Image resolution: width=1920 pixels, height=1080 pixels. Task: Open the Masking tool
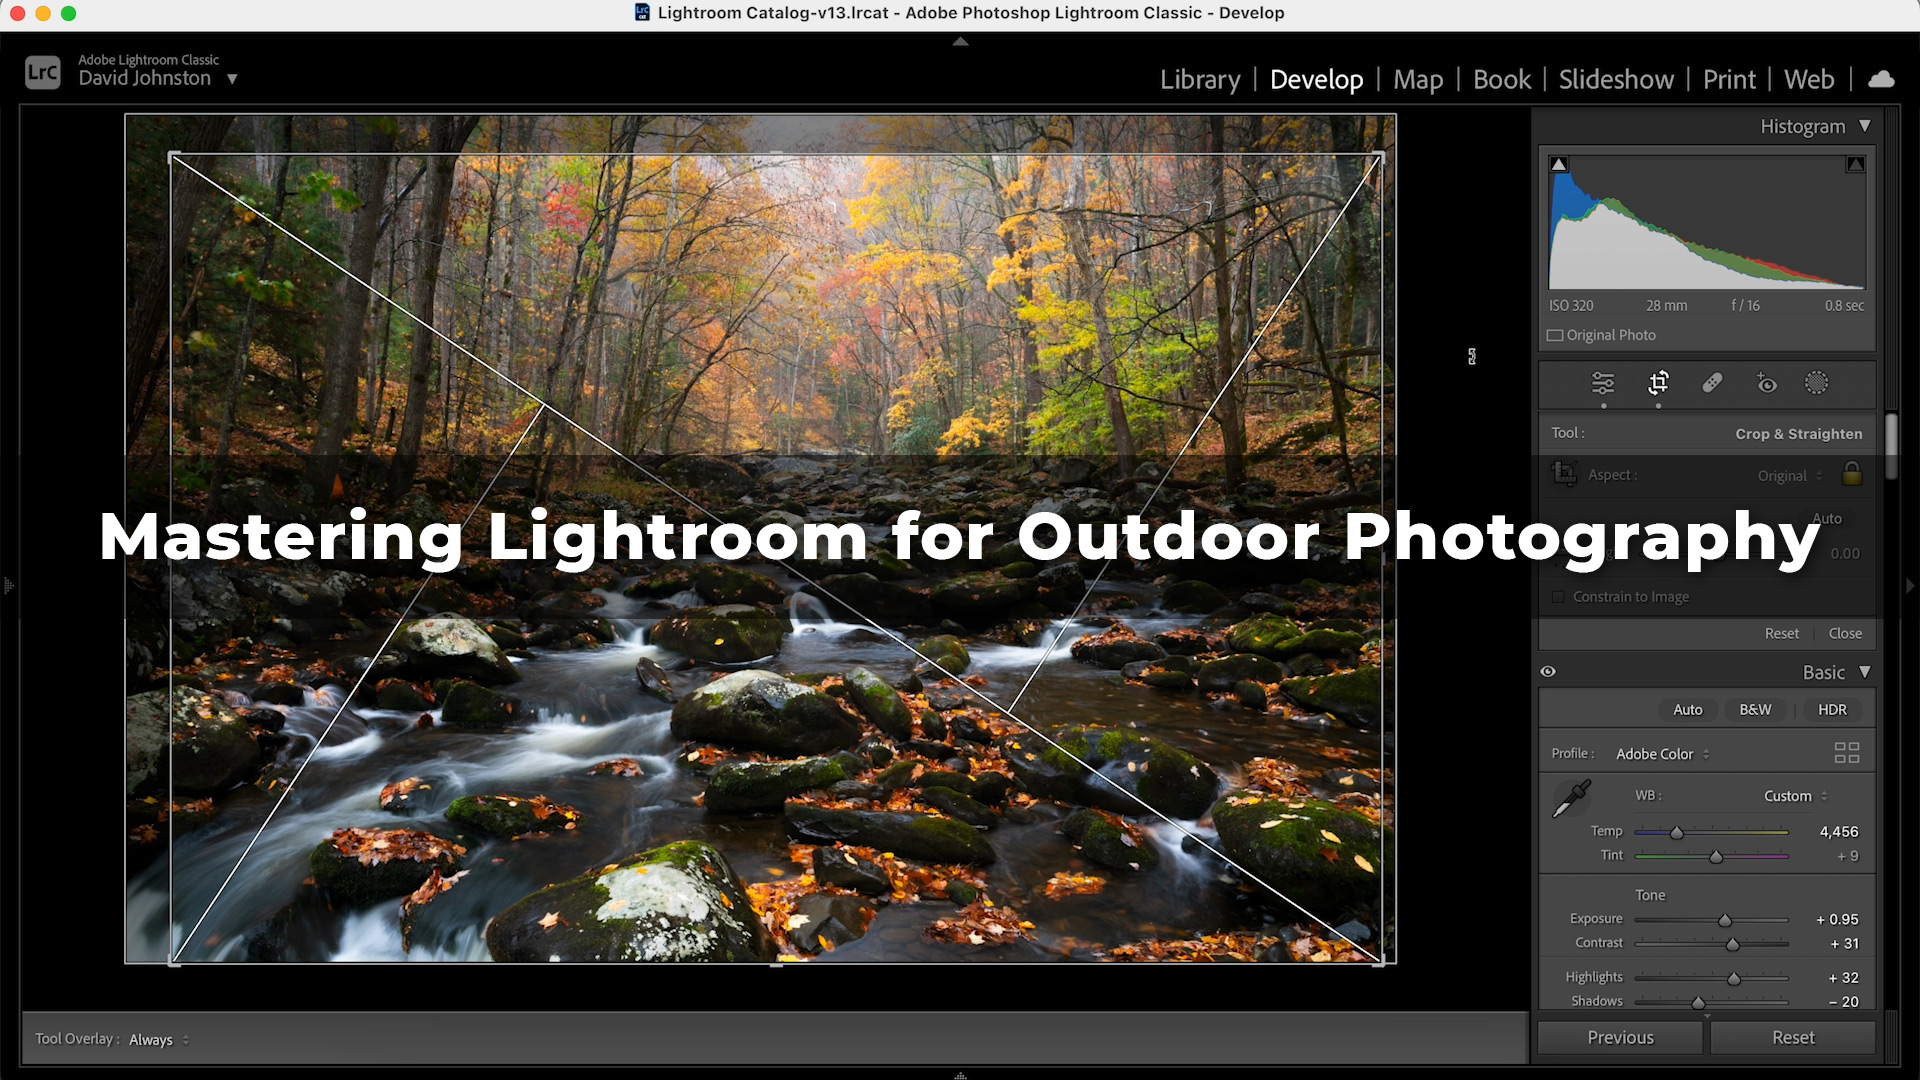click(1817, 383)
